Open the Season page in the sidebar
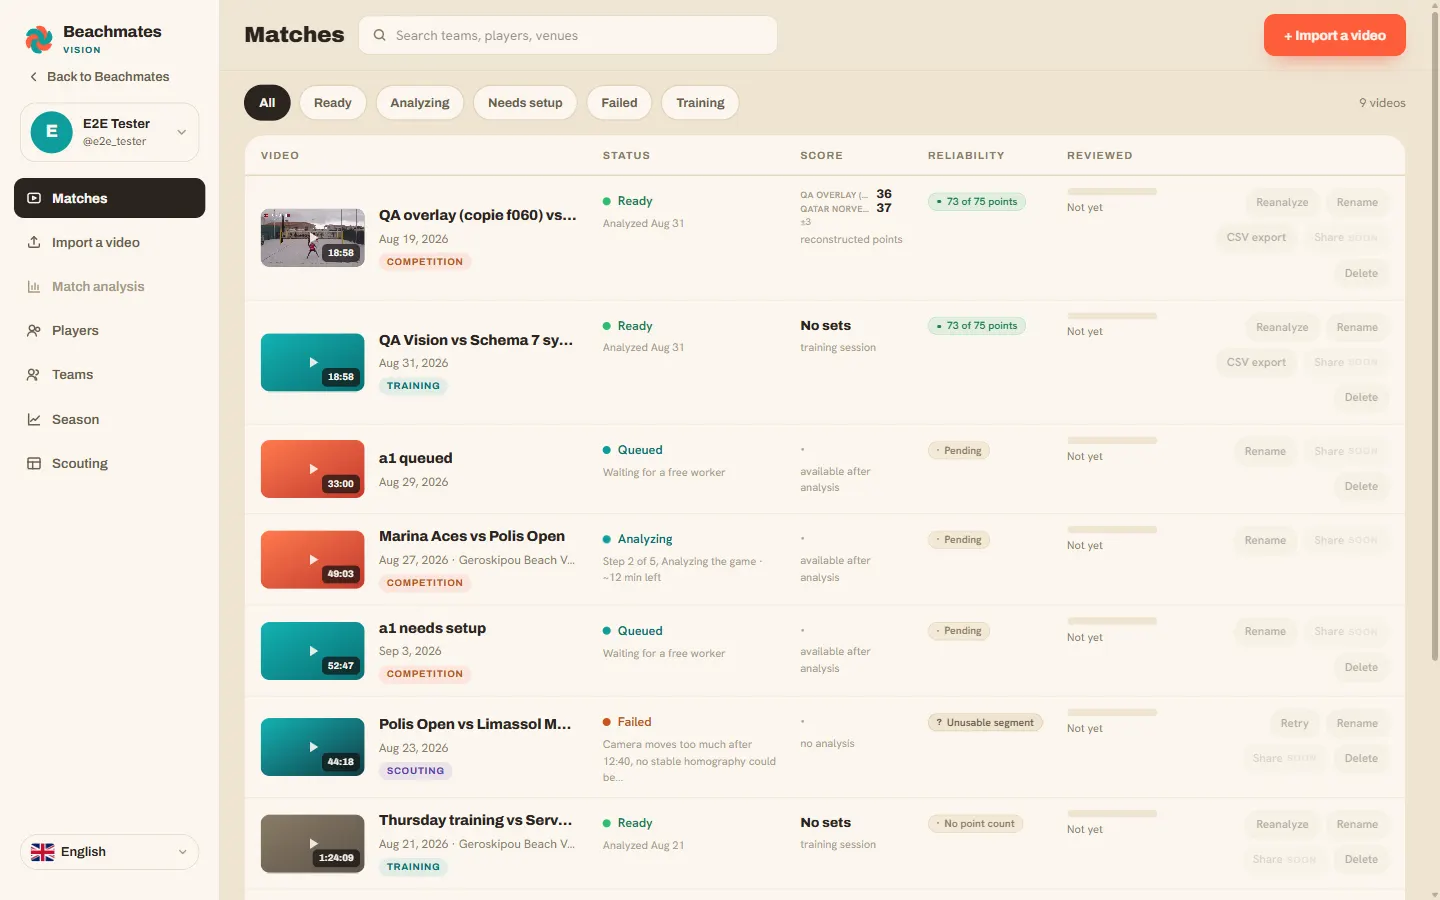This screenshot has width=1440, height=900. pyautogui.click(x=110, y=419)
